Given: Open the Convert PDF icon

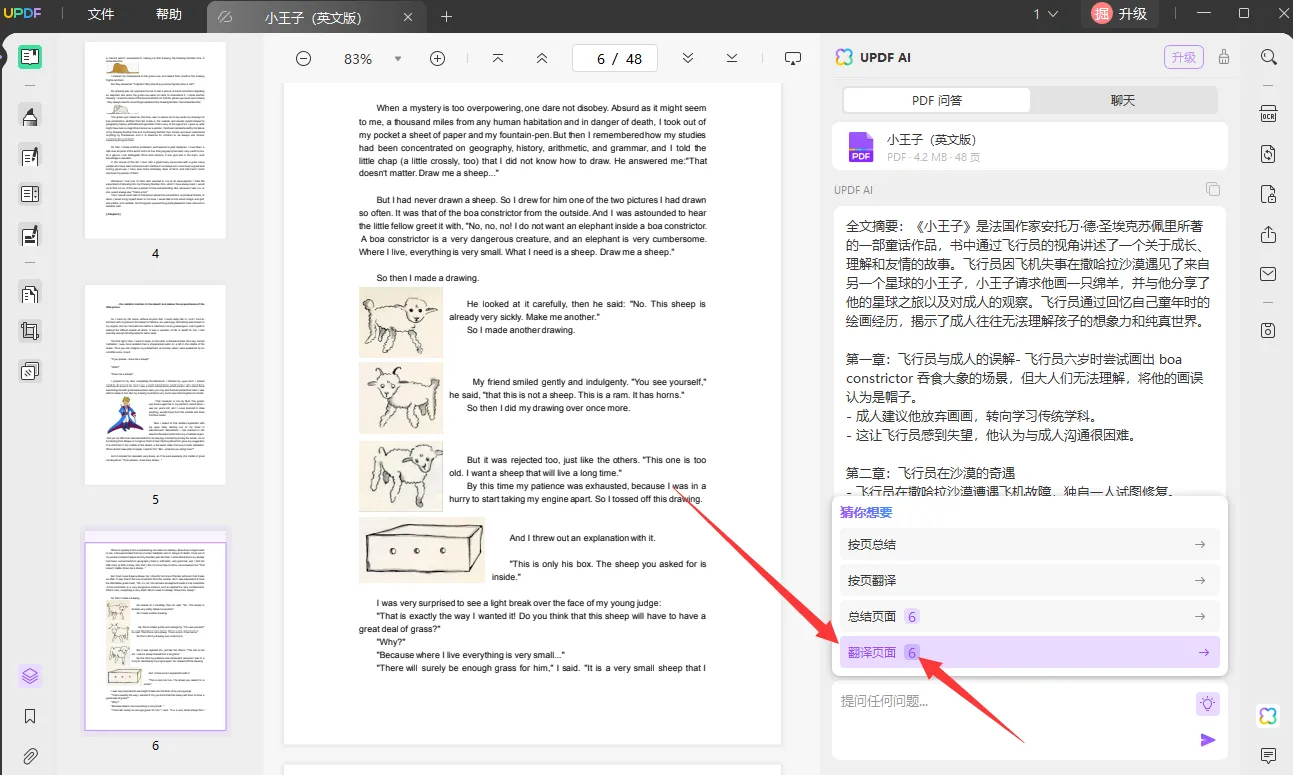Looking at the screenshot, I should (x=1269, y=154).
